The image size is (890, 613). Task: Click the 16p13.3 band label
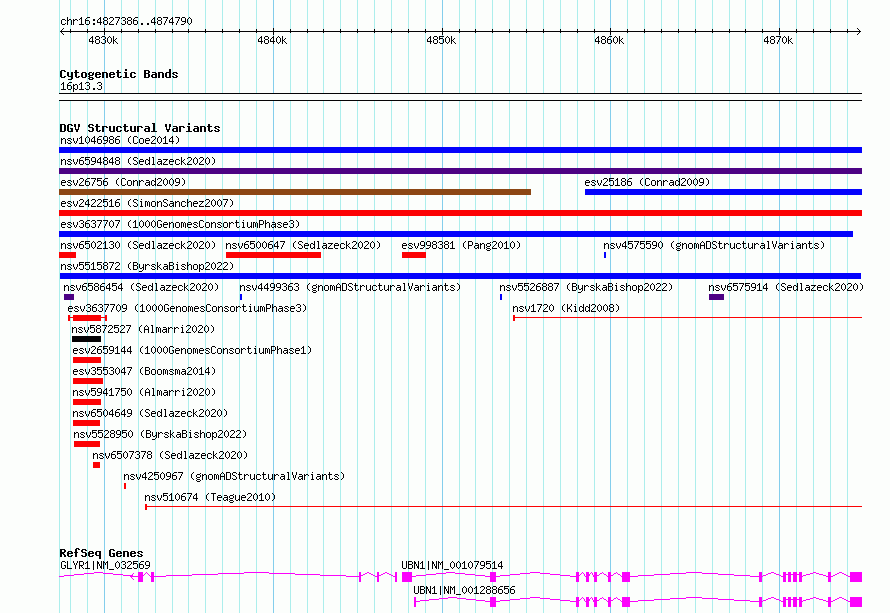81,86
